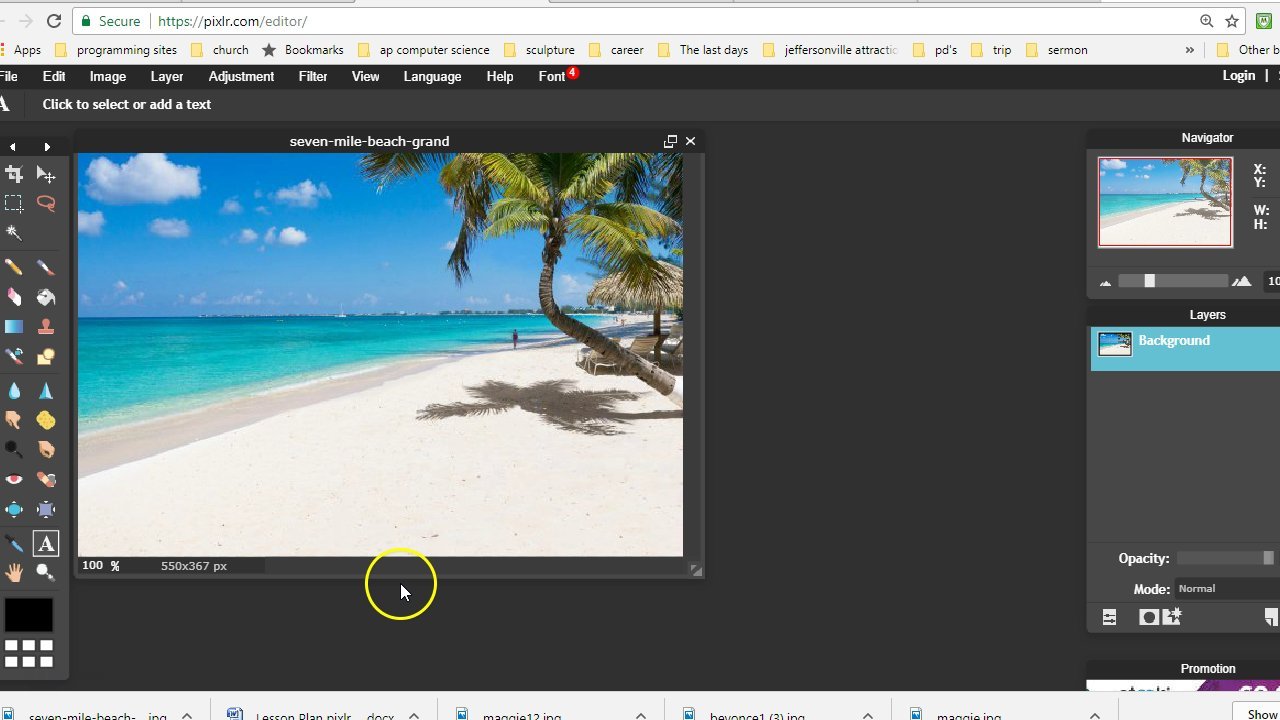The width and height of the screenshot is (1280, 720).
Task: Select the Crop tool
Action: pos(14,175)
